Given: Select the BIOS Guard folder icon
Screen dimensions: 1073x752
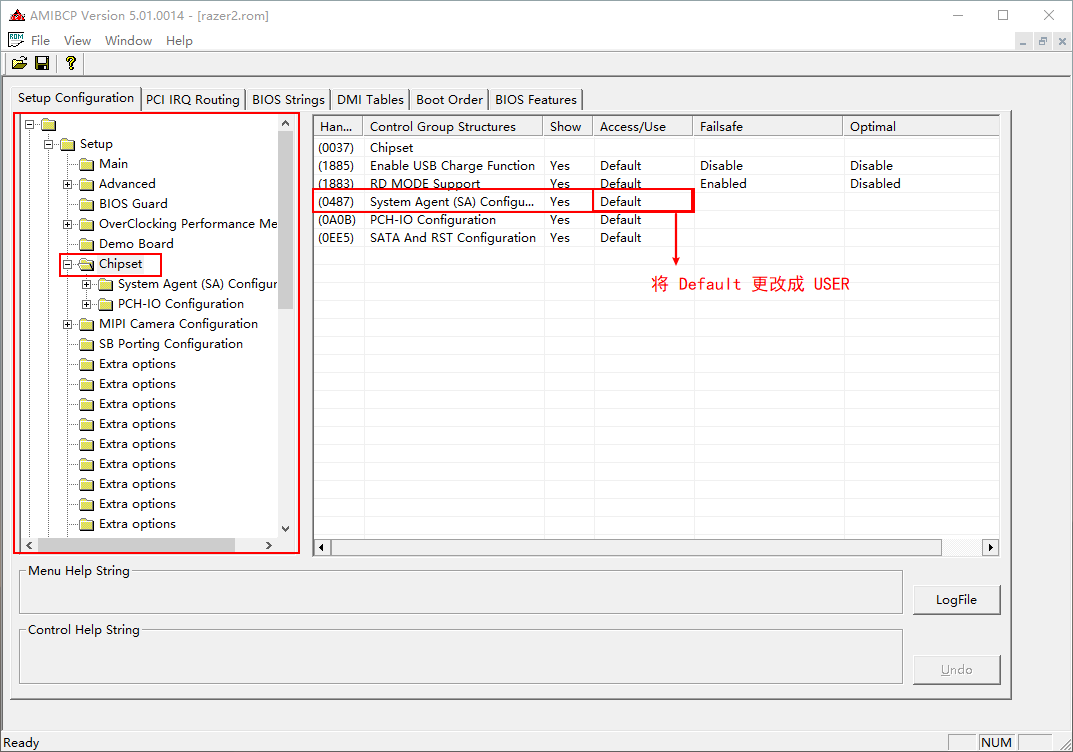Looking at the screenshot, I should pyautogui.click(x=86, y=204).
